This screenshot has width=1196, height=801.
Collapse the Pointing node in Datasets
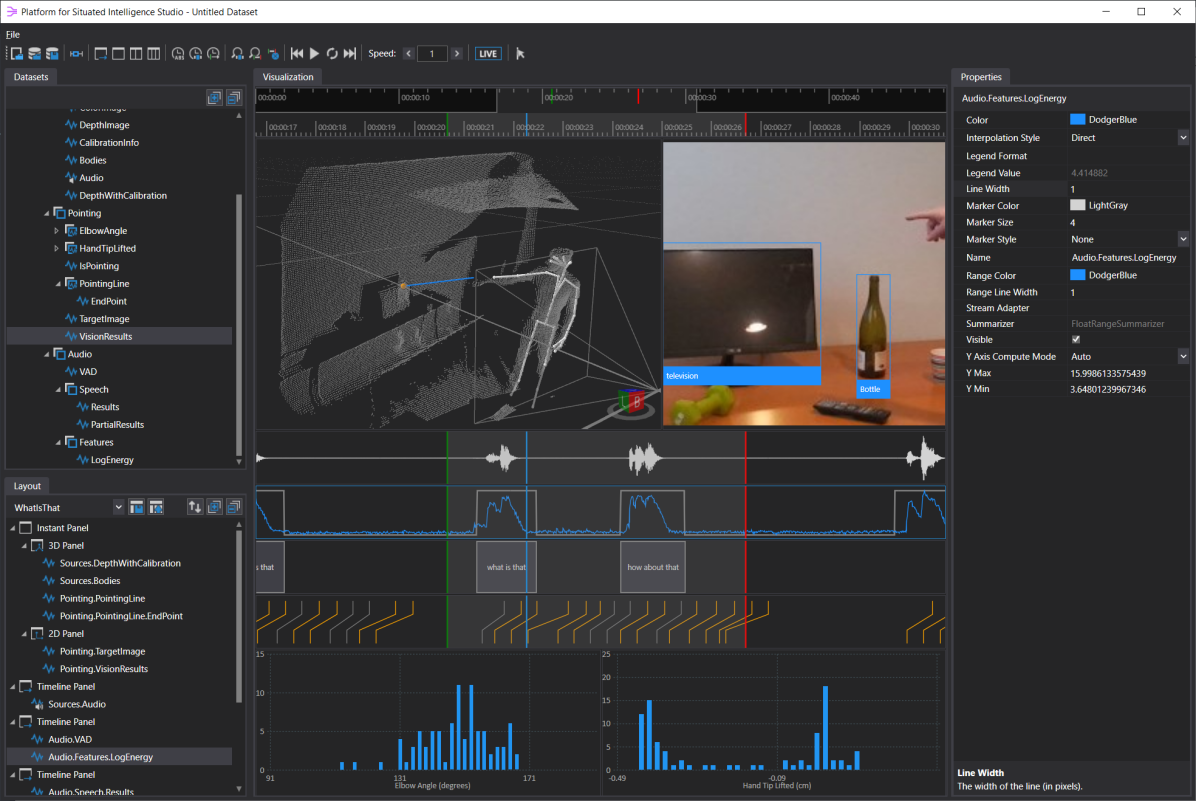click(47, 214)
